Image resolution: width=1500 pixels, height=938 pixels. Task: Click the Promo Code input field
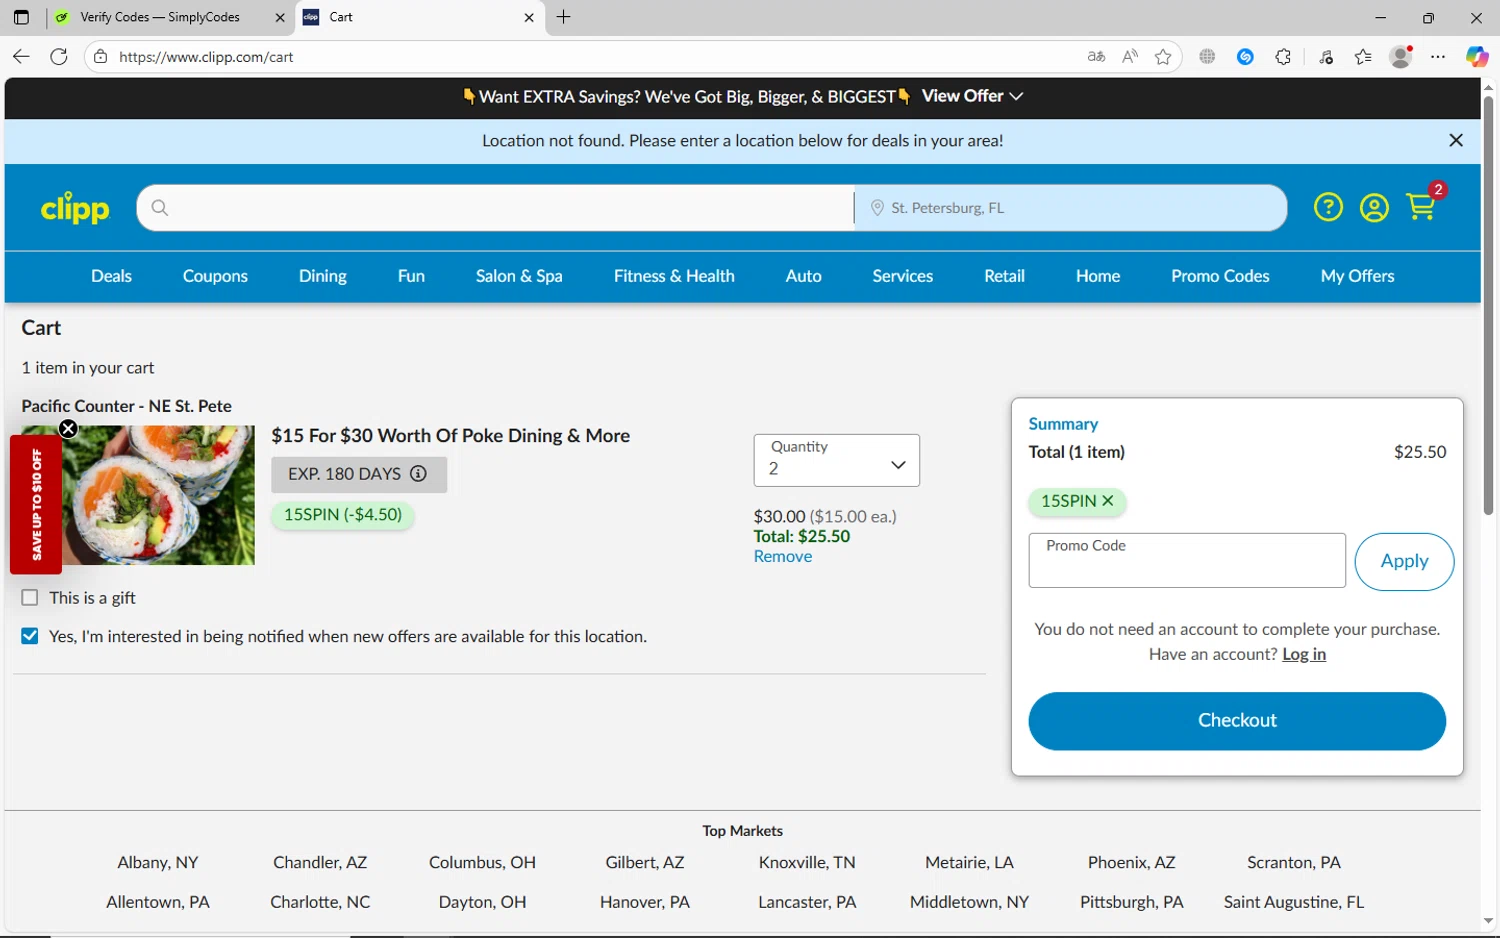click(x=1187, y=560)
